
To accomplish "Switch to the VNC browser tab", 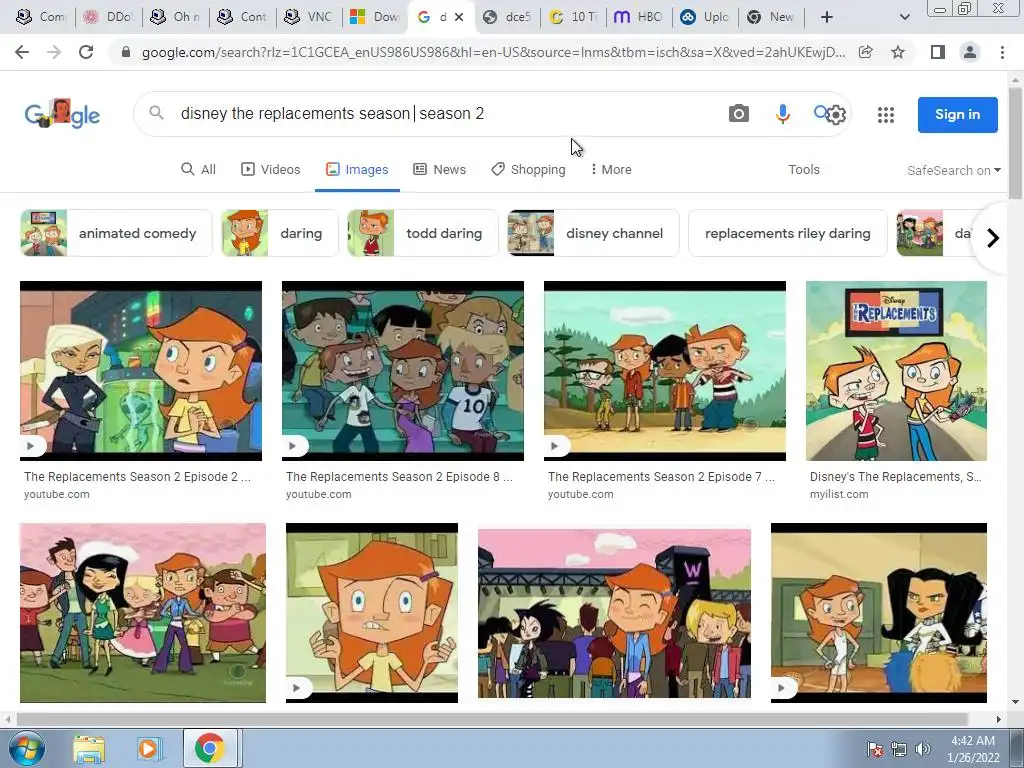I will (309, 17).
